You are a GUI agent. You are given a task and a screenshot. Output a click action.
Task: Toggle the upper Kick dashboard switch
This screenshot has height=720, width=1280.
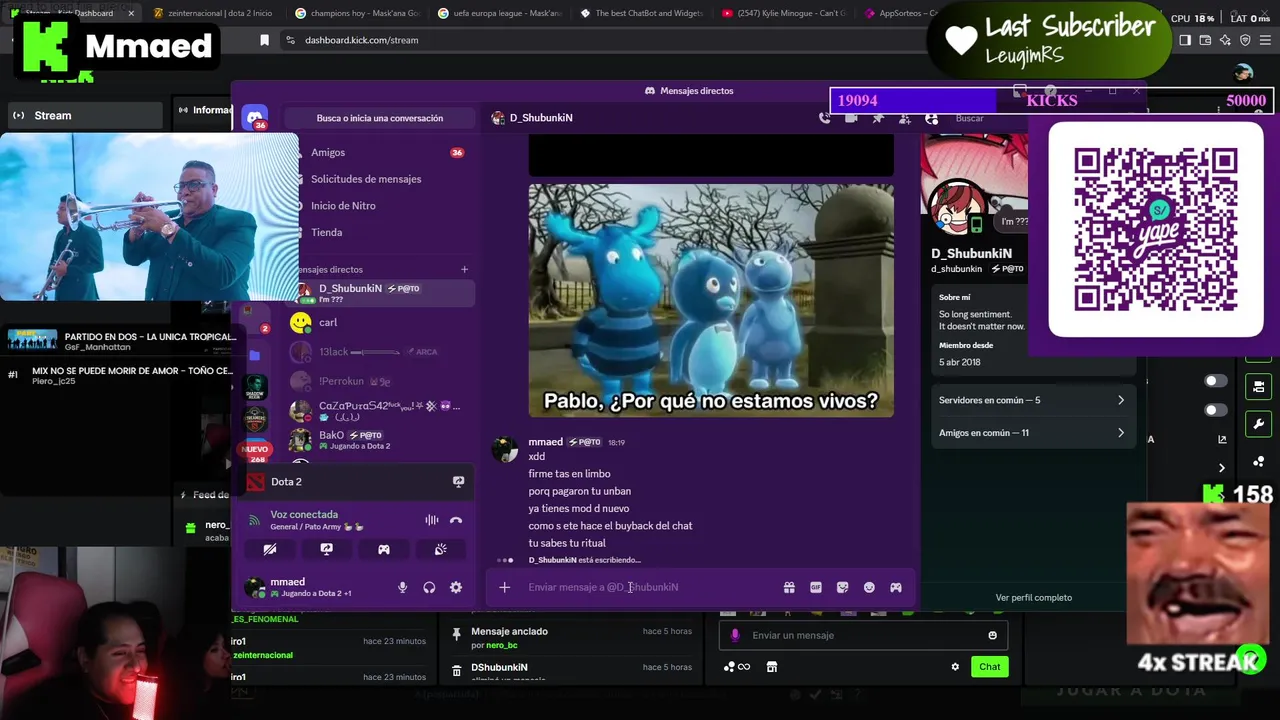click(1216, 381)
